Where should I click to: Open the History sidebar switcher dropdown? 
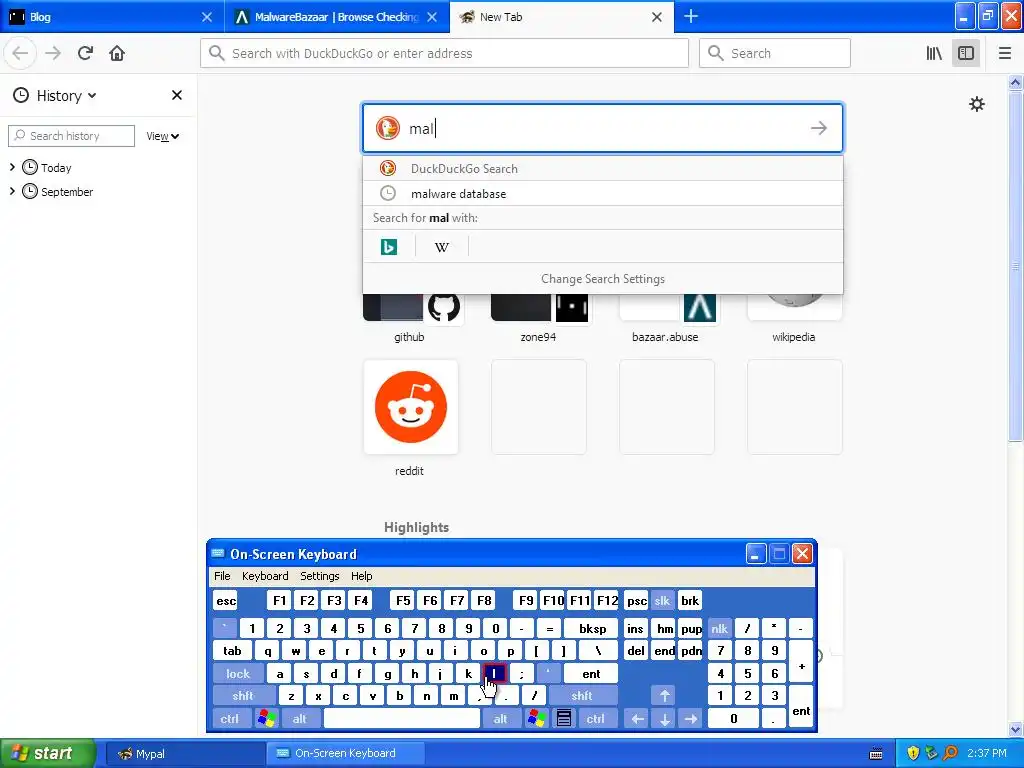pos(56,95)
